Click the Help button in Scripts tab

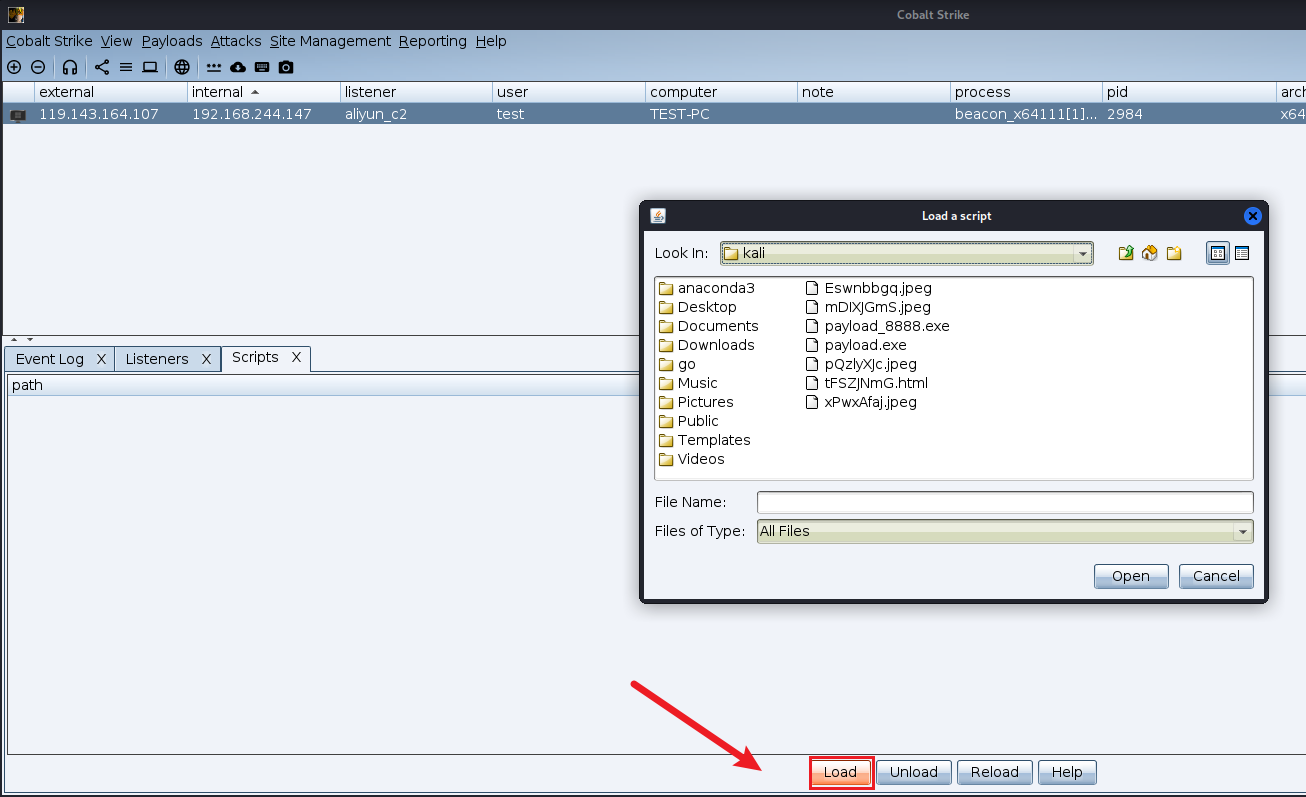1067,772
